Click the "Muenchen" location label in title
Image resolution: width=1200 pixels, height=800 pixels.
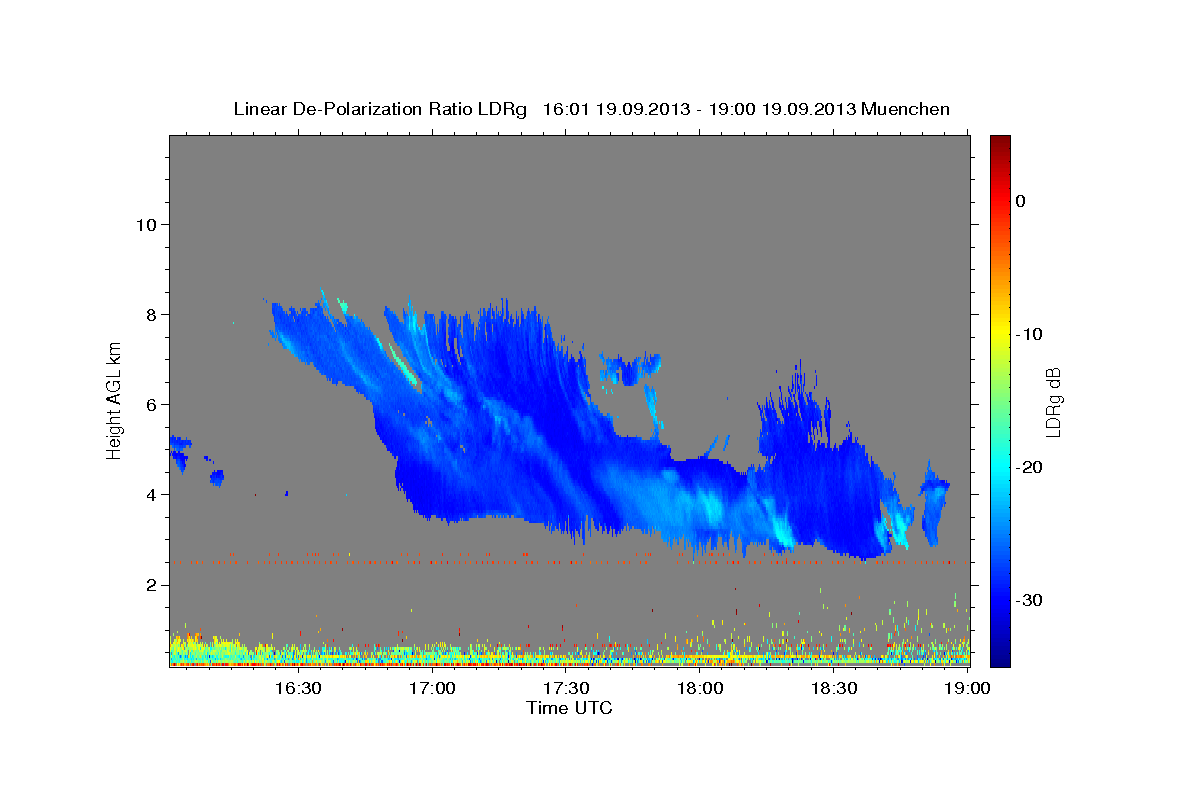pyautogui.click(x=906, y=109)
